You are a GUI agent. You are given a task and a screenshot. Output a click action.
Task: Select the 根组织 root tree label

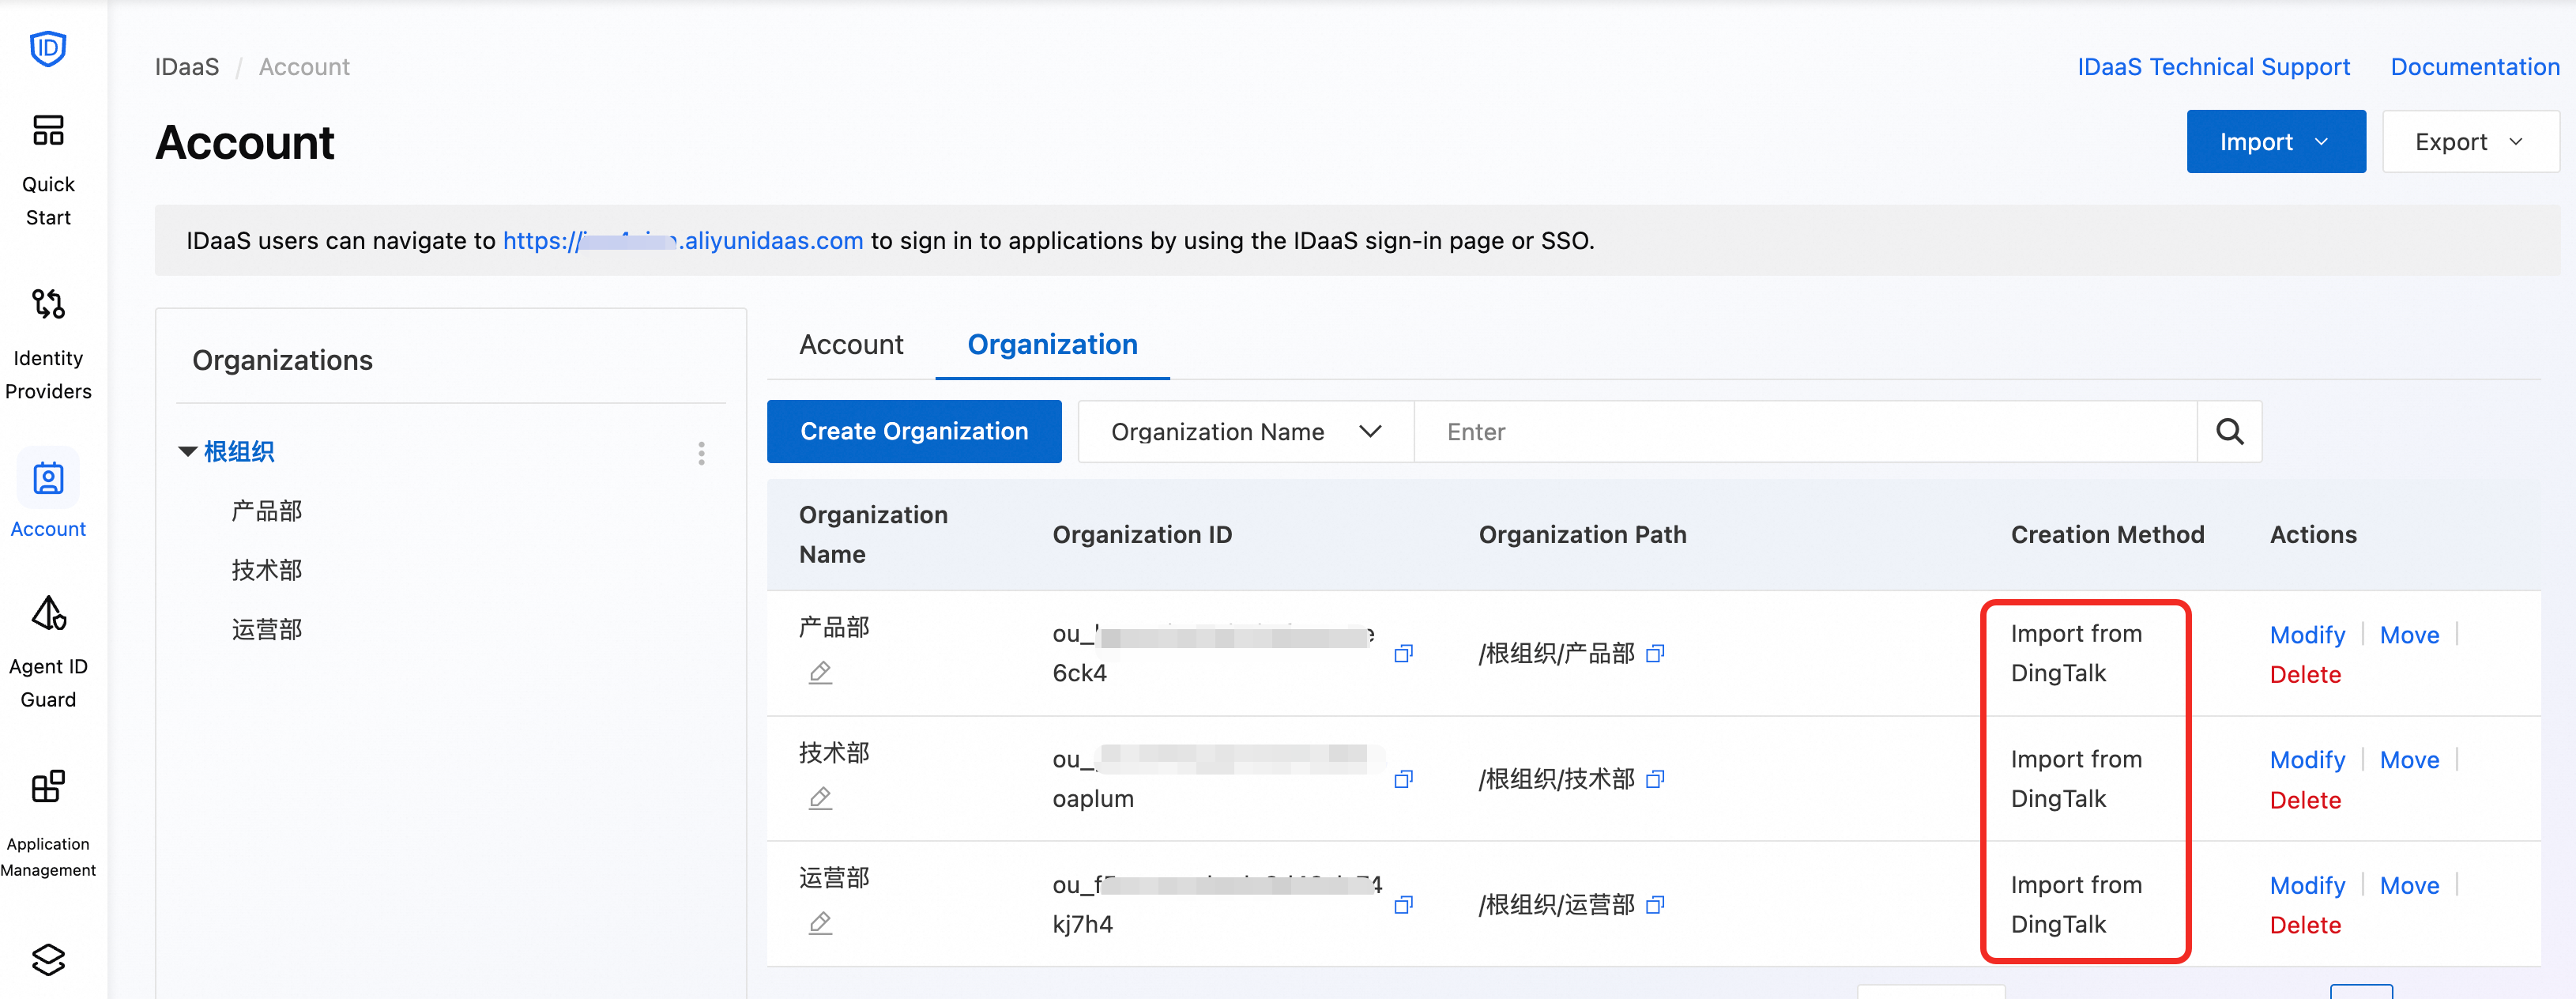point(239,452)
